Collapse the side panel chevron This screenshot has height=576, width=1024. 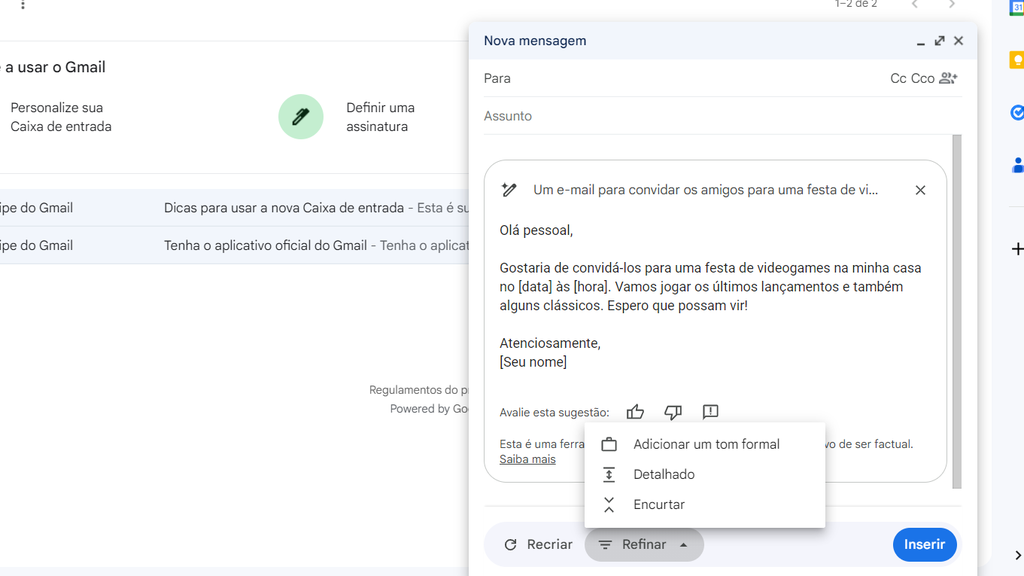[1018, 555]
